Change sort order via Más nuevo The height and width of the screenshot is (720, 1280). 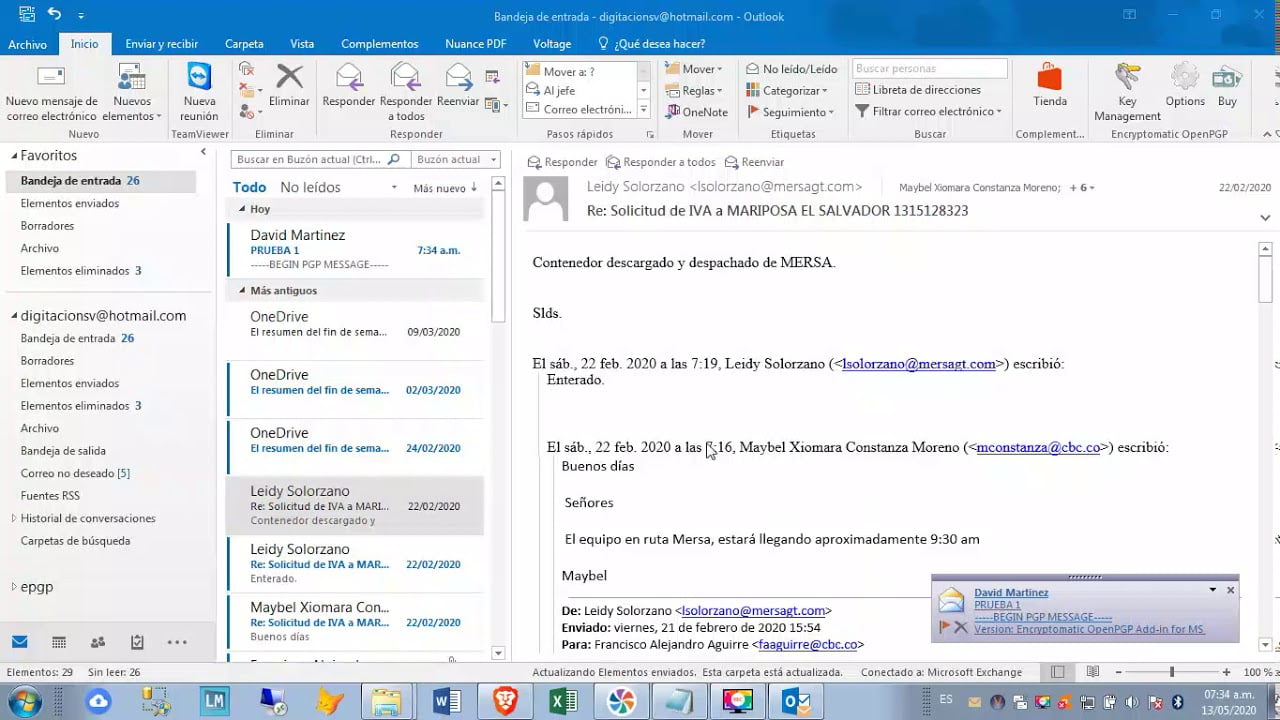[x=445, y=188]
